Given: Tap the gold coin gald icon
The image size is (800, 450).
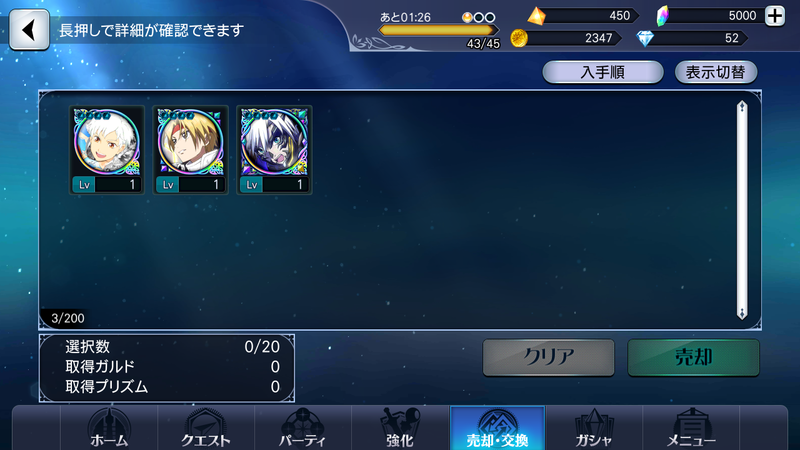Looking at the screenshot, I should pyautogui.click(x=519, y=38).
